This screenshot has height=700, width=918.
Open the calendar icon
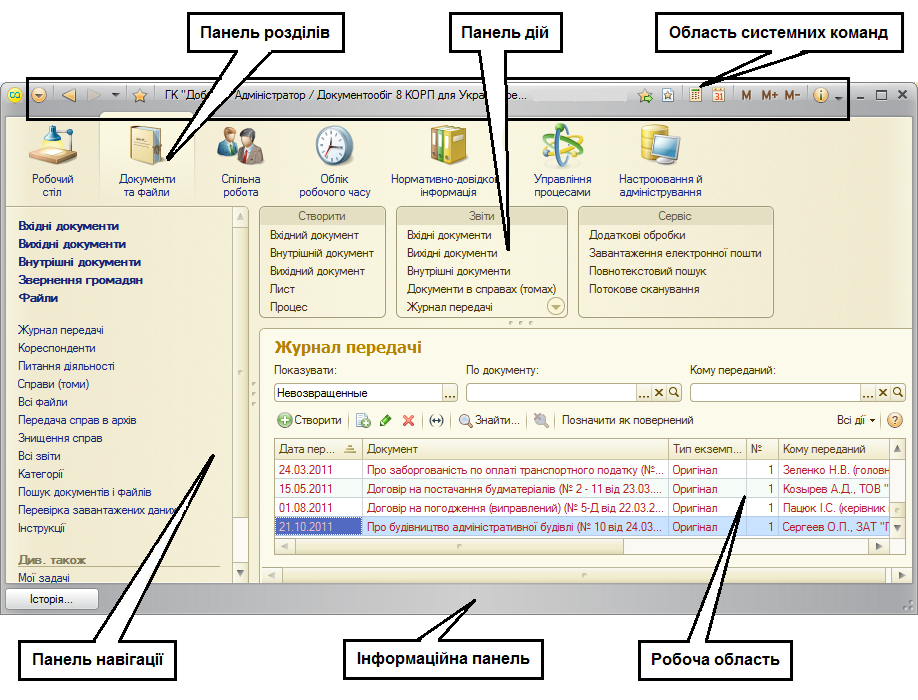point(718,95)
